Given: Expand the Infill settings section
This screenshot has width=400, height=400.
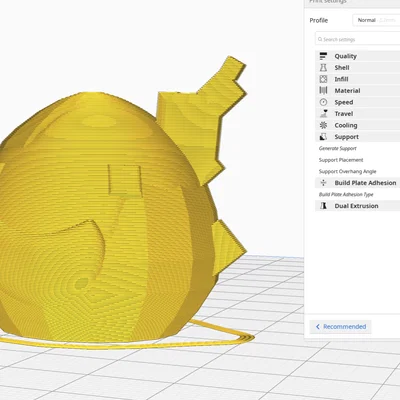Looking at the screenshot, I should [x=358, y=79].
